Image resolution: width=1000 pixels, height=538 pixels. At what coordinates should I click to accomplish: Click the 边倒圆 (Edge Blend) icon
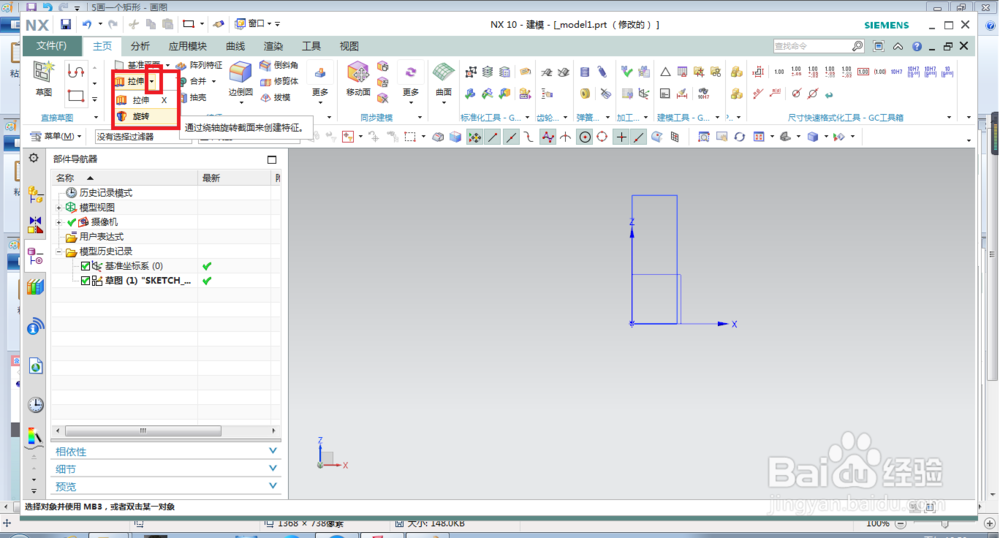pos(240,79)
